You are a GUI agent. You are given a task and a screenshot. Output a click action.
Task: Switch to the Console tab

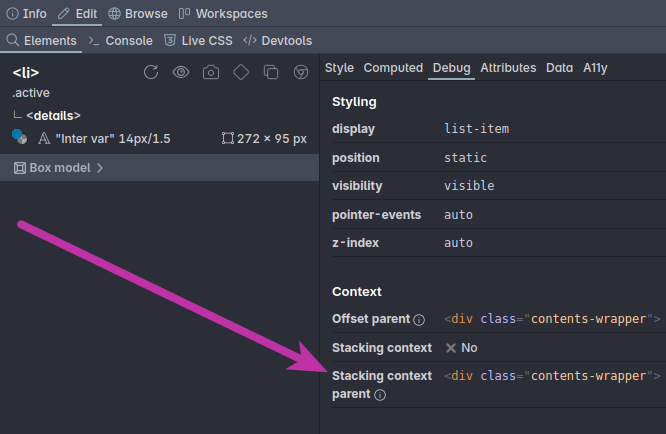tap(120, 40)
